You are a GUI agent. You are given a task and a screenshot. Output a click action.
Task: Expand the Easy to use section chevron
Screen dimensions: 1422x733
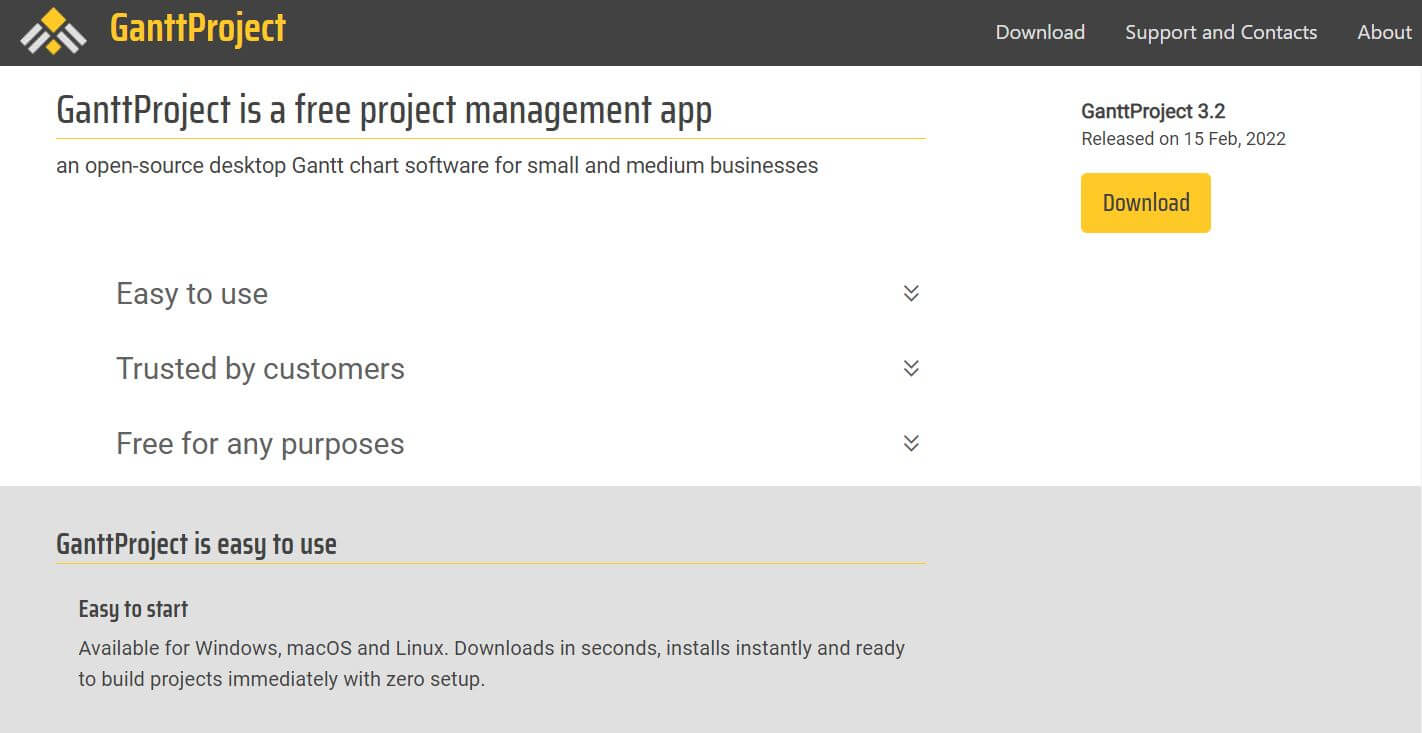pos(911,293)
